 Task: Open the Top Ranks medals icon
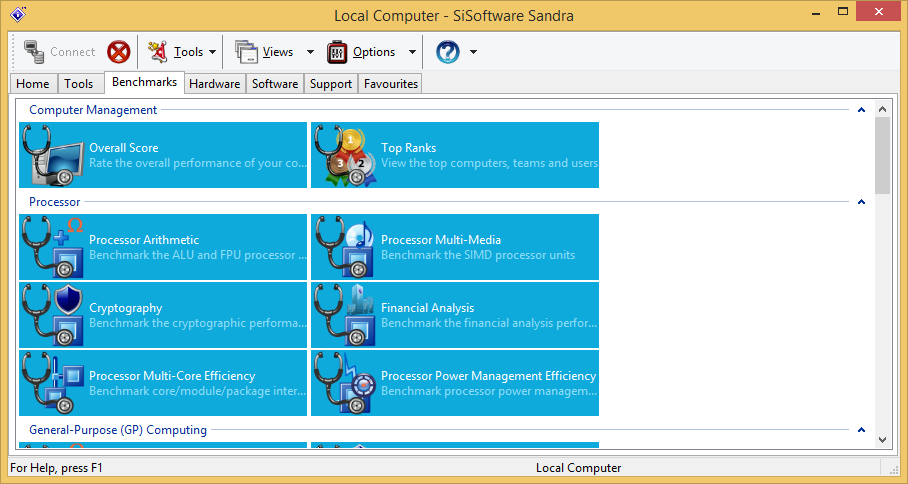point(345,155)
